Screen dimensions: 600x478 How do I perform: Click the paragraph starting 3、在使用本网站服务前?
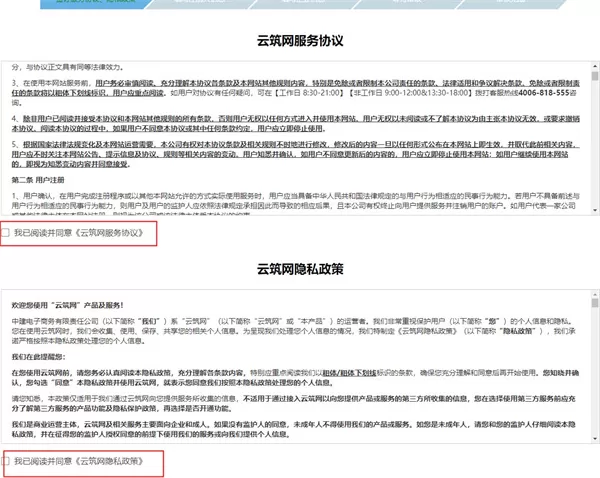(295, 93)
